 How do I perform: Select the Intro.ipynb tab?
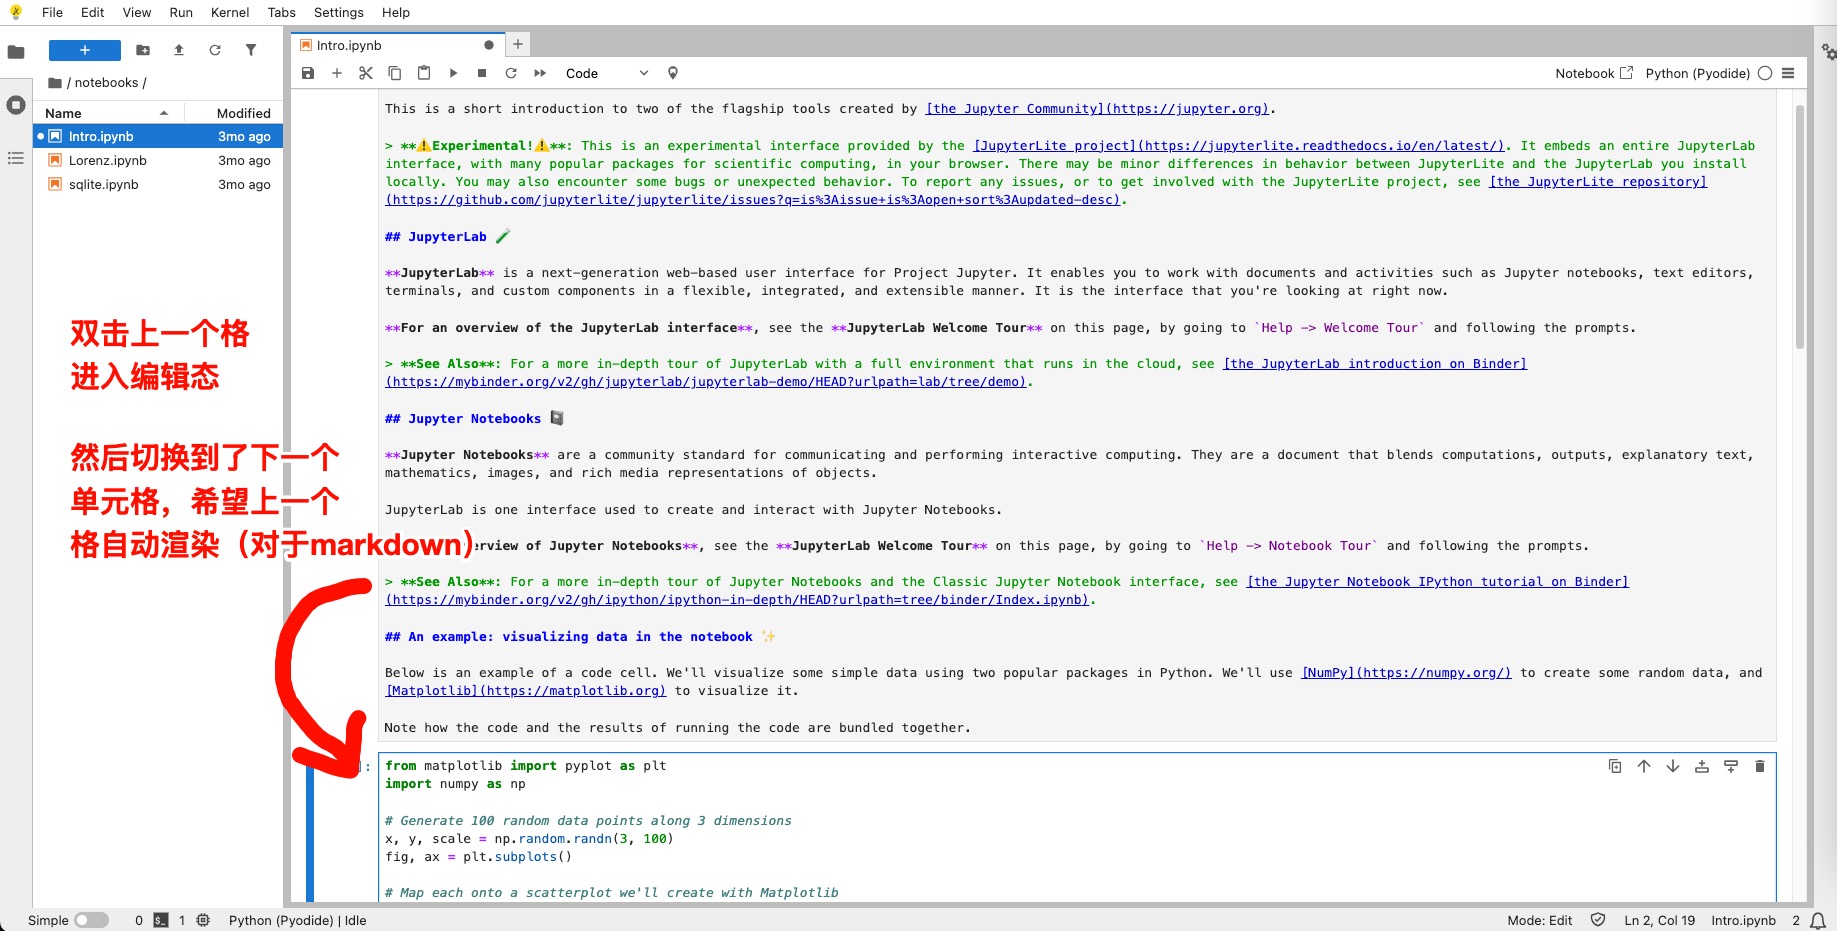point(397,45)
